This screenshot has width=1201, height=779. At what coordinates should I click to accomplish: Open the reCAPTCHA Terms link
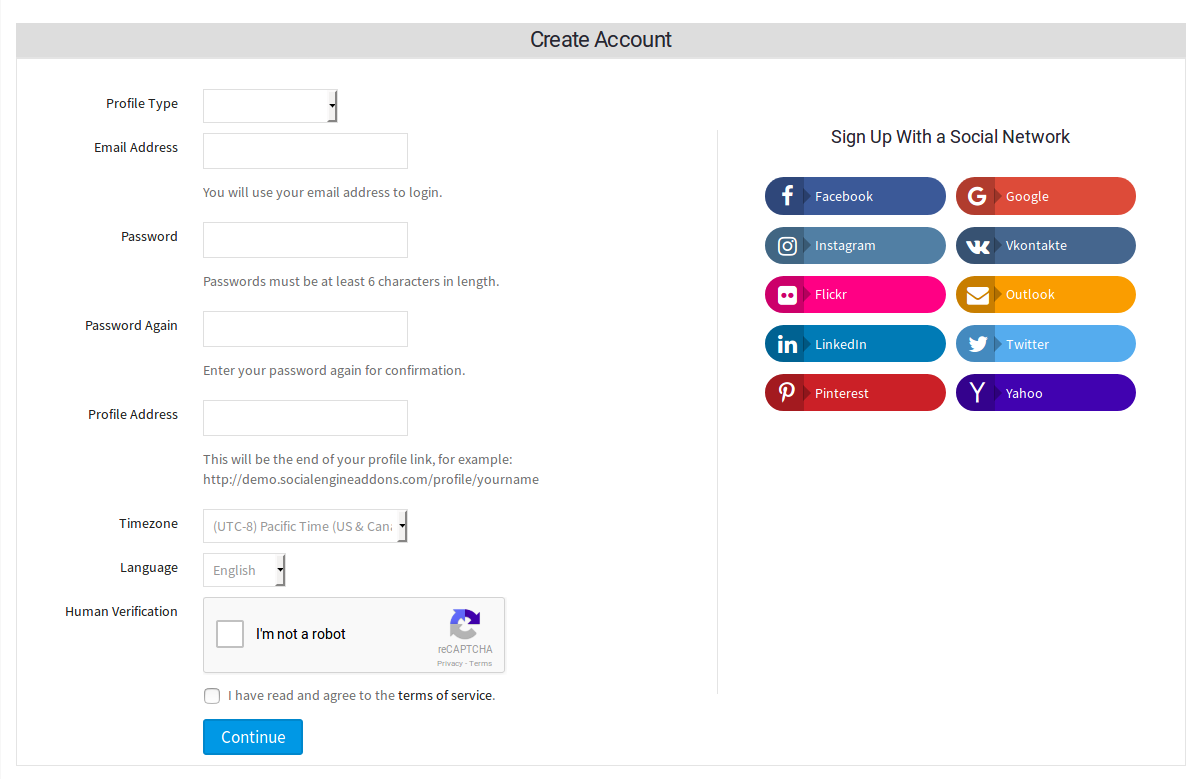point(481,663)
